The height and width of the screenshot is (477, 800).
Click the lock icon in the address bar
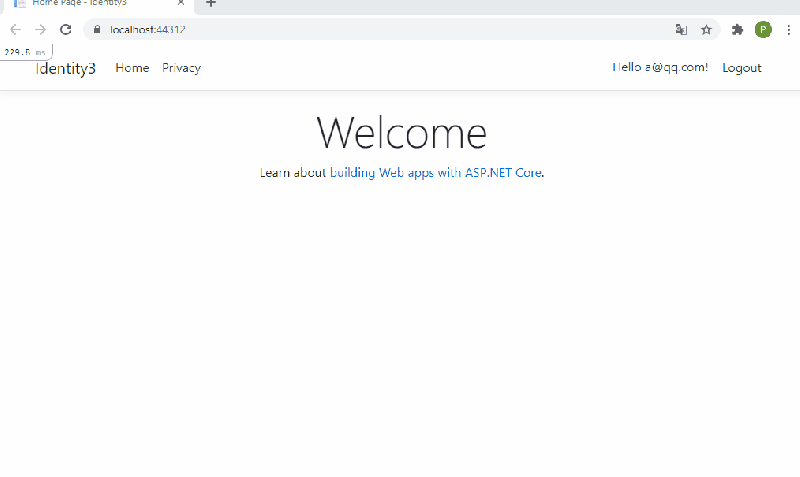click(97, 30)
